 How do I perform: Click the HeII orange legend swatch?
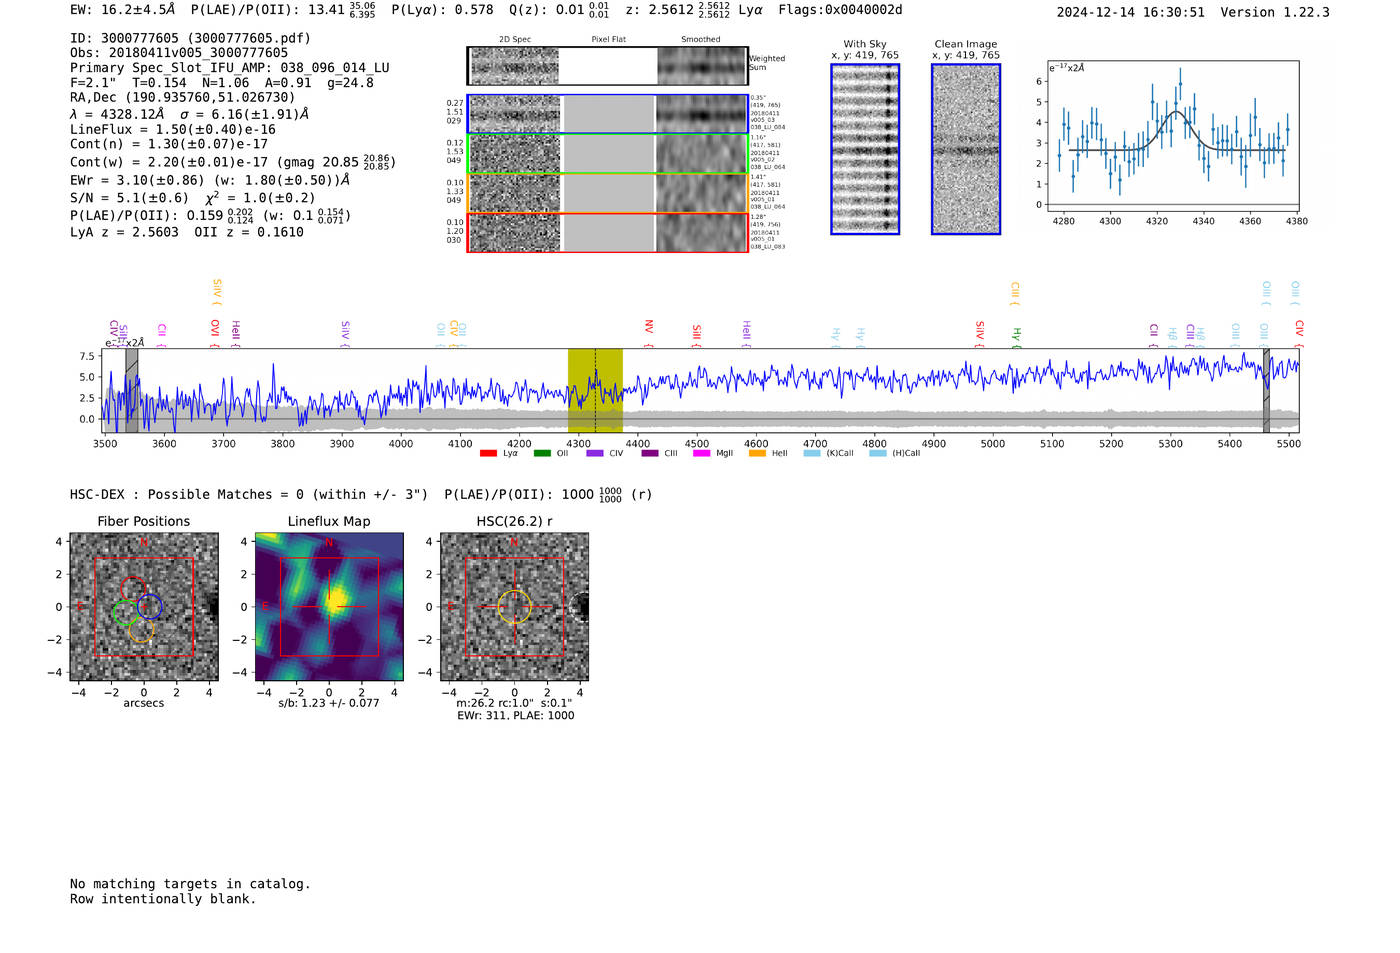tap(757, 453)
